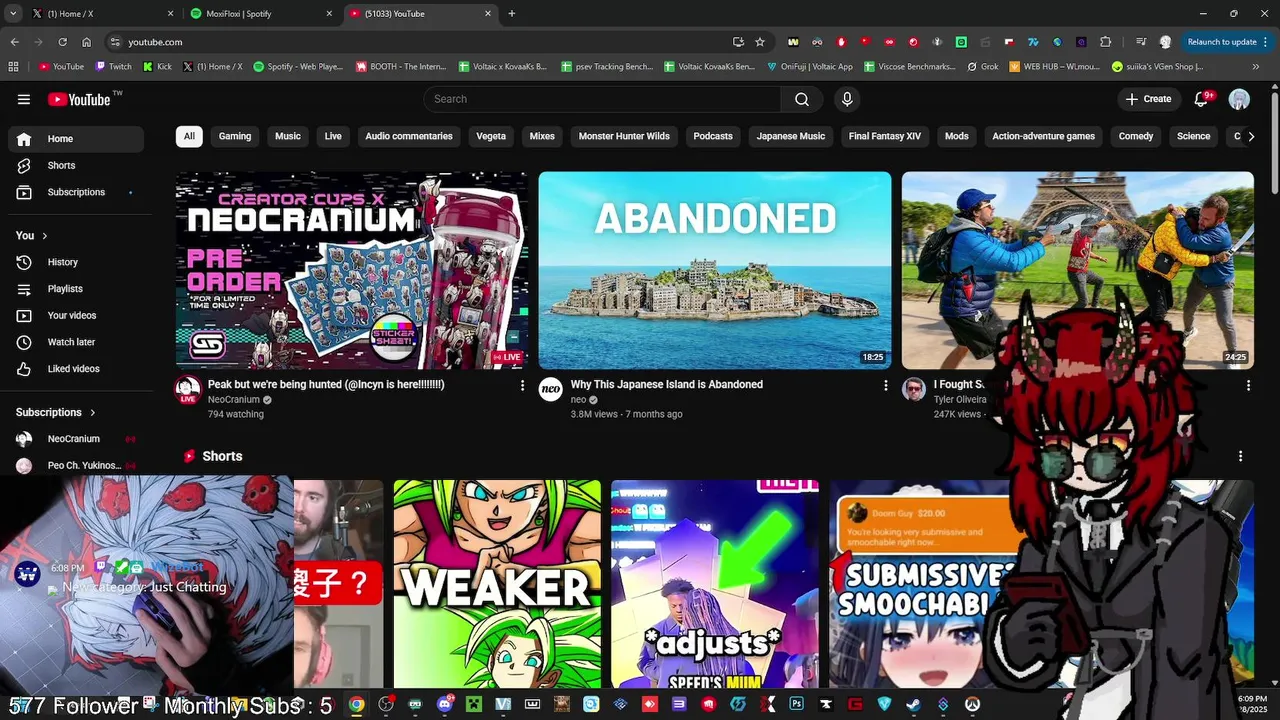Show next category chips with the right arrow

click(x=1250, y=137)
